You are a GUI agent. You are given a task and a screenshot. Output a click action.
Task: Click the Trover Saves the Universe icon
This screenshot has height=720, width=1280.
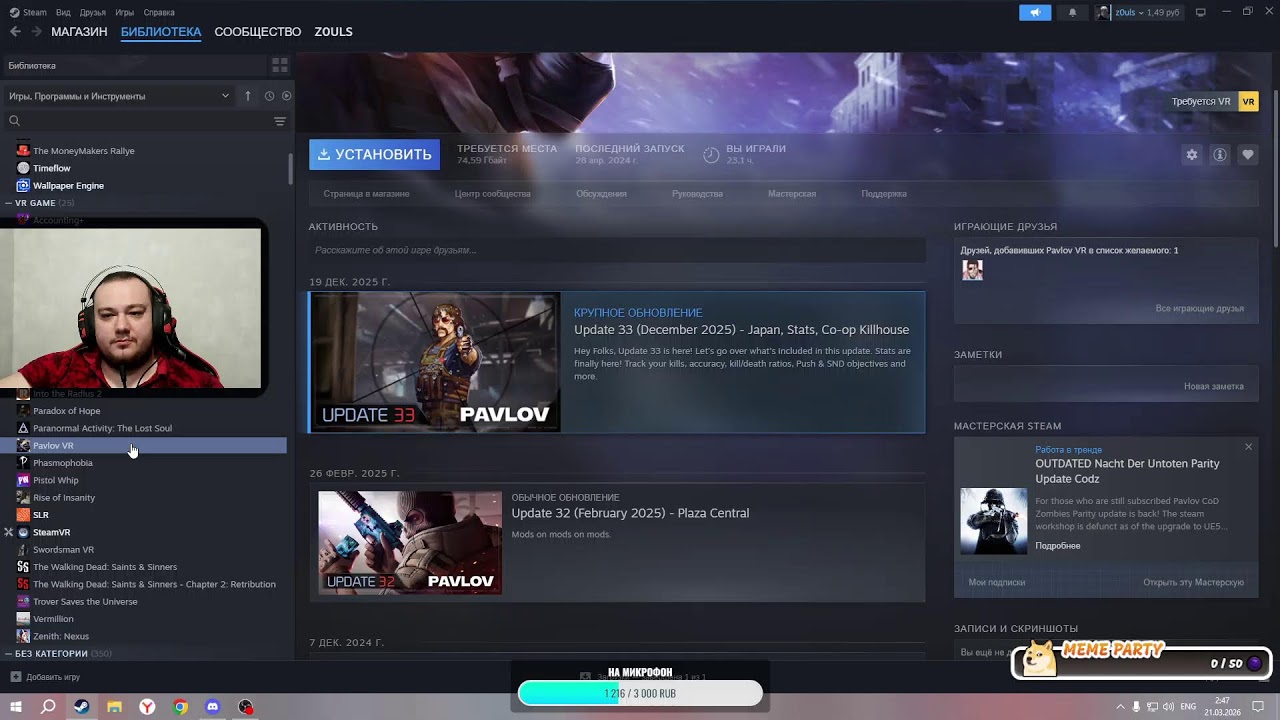[23, 602]
